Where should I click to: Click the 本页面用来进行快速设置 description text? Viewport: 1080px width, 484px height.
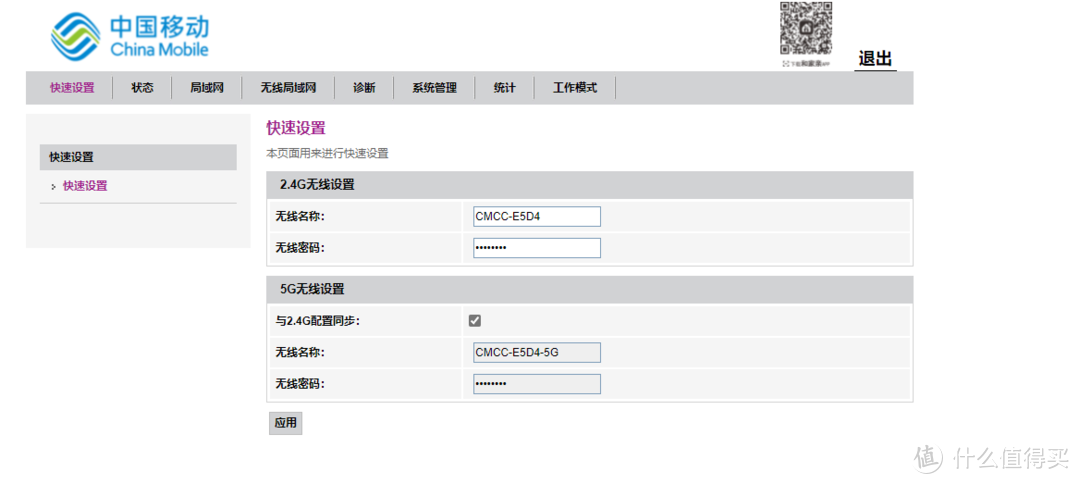[327, 154]
